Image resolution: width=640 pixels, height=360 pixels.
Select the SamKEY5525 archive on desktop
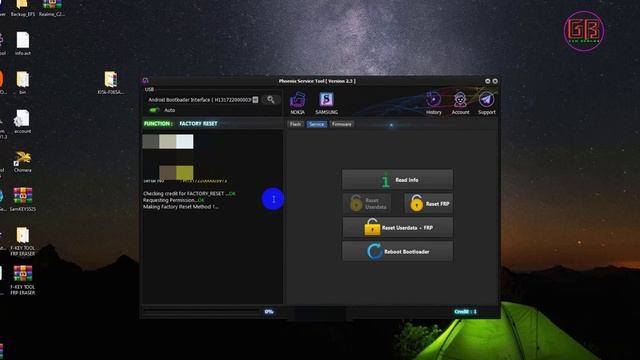tap(23, 200)
